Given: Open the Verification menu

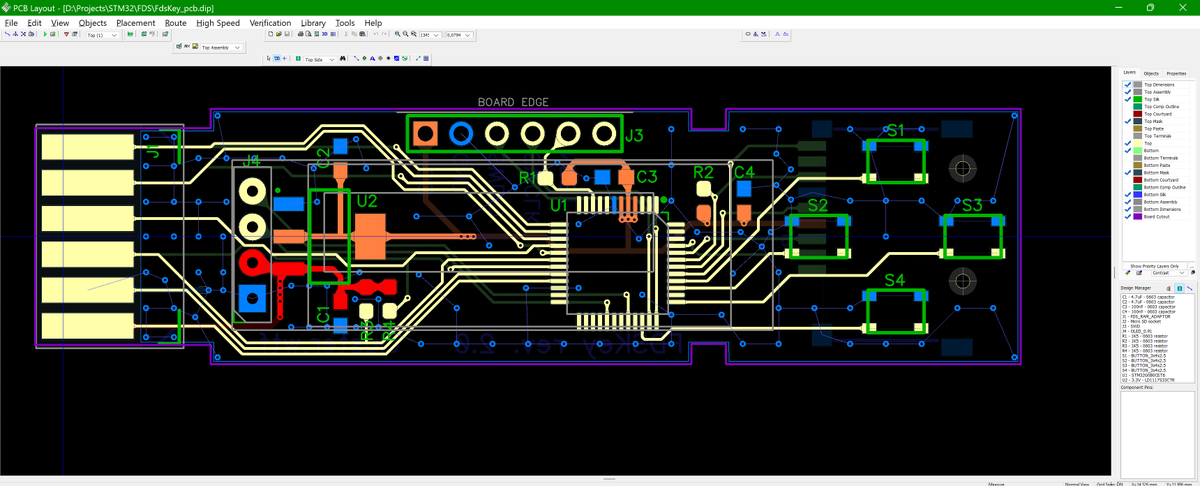Looking at the screenshot, I should (x=270, y=22).
